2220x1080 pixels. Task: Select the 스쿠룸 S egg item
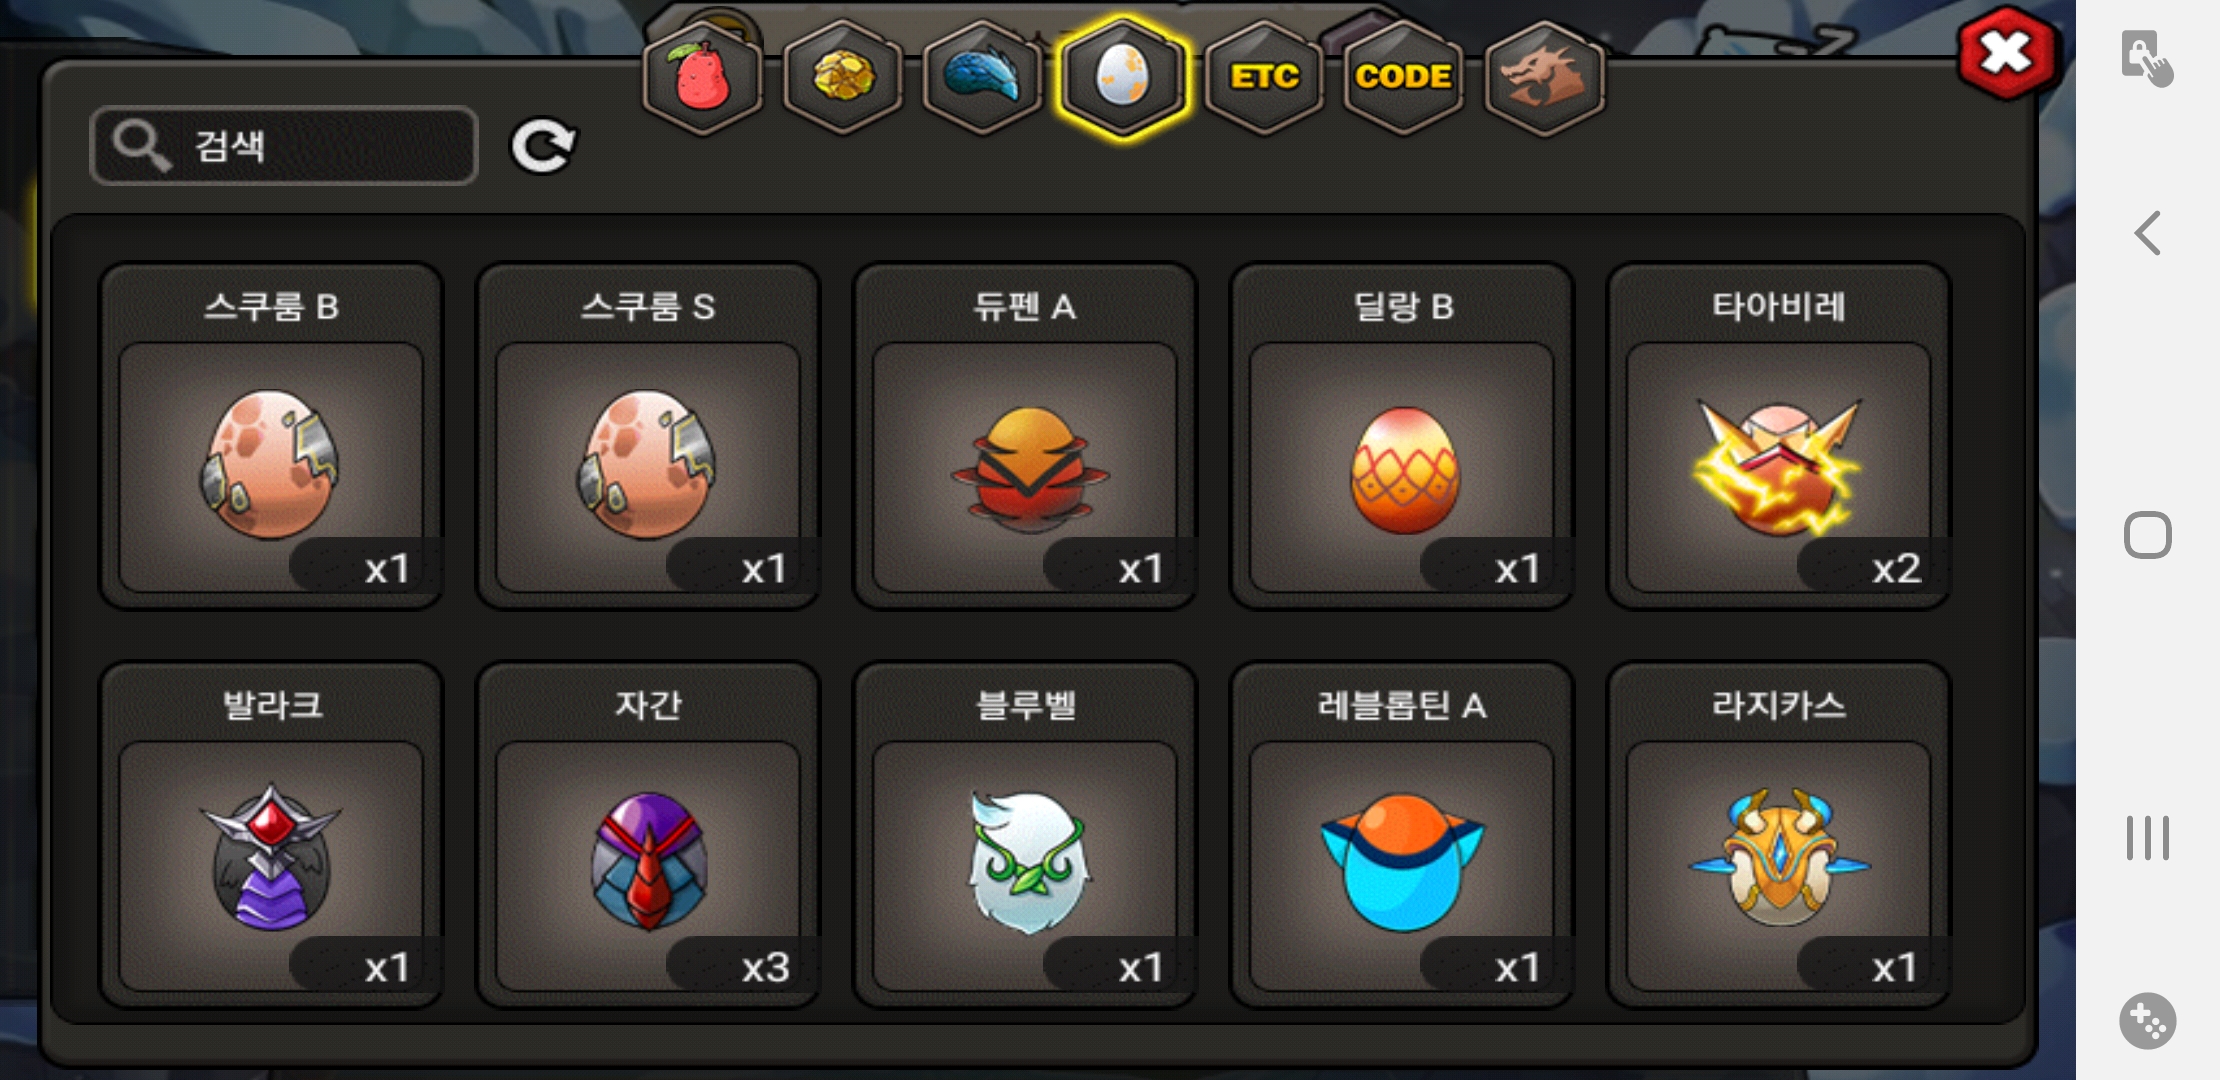pos(648,436)
